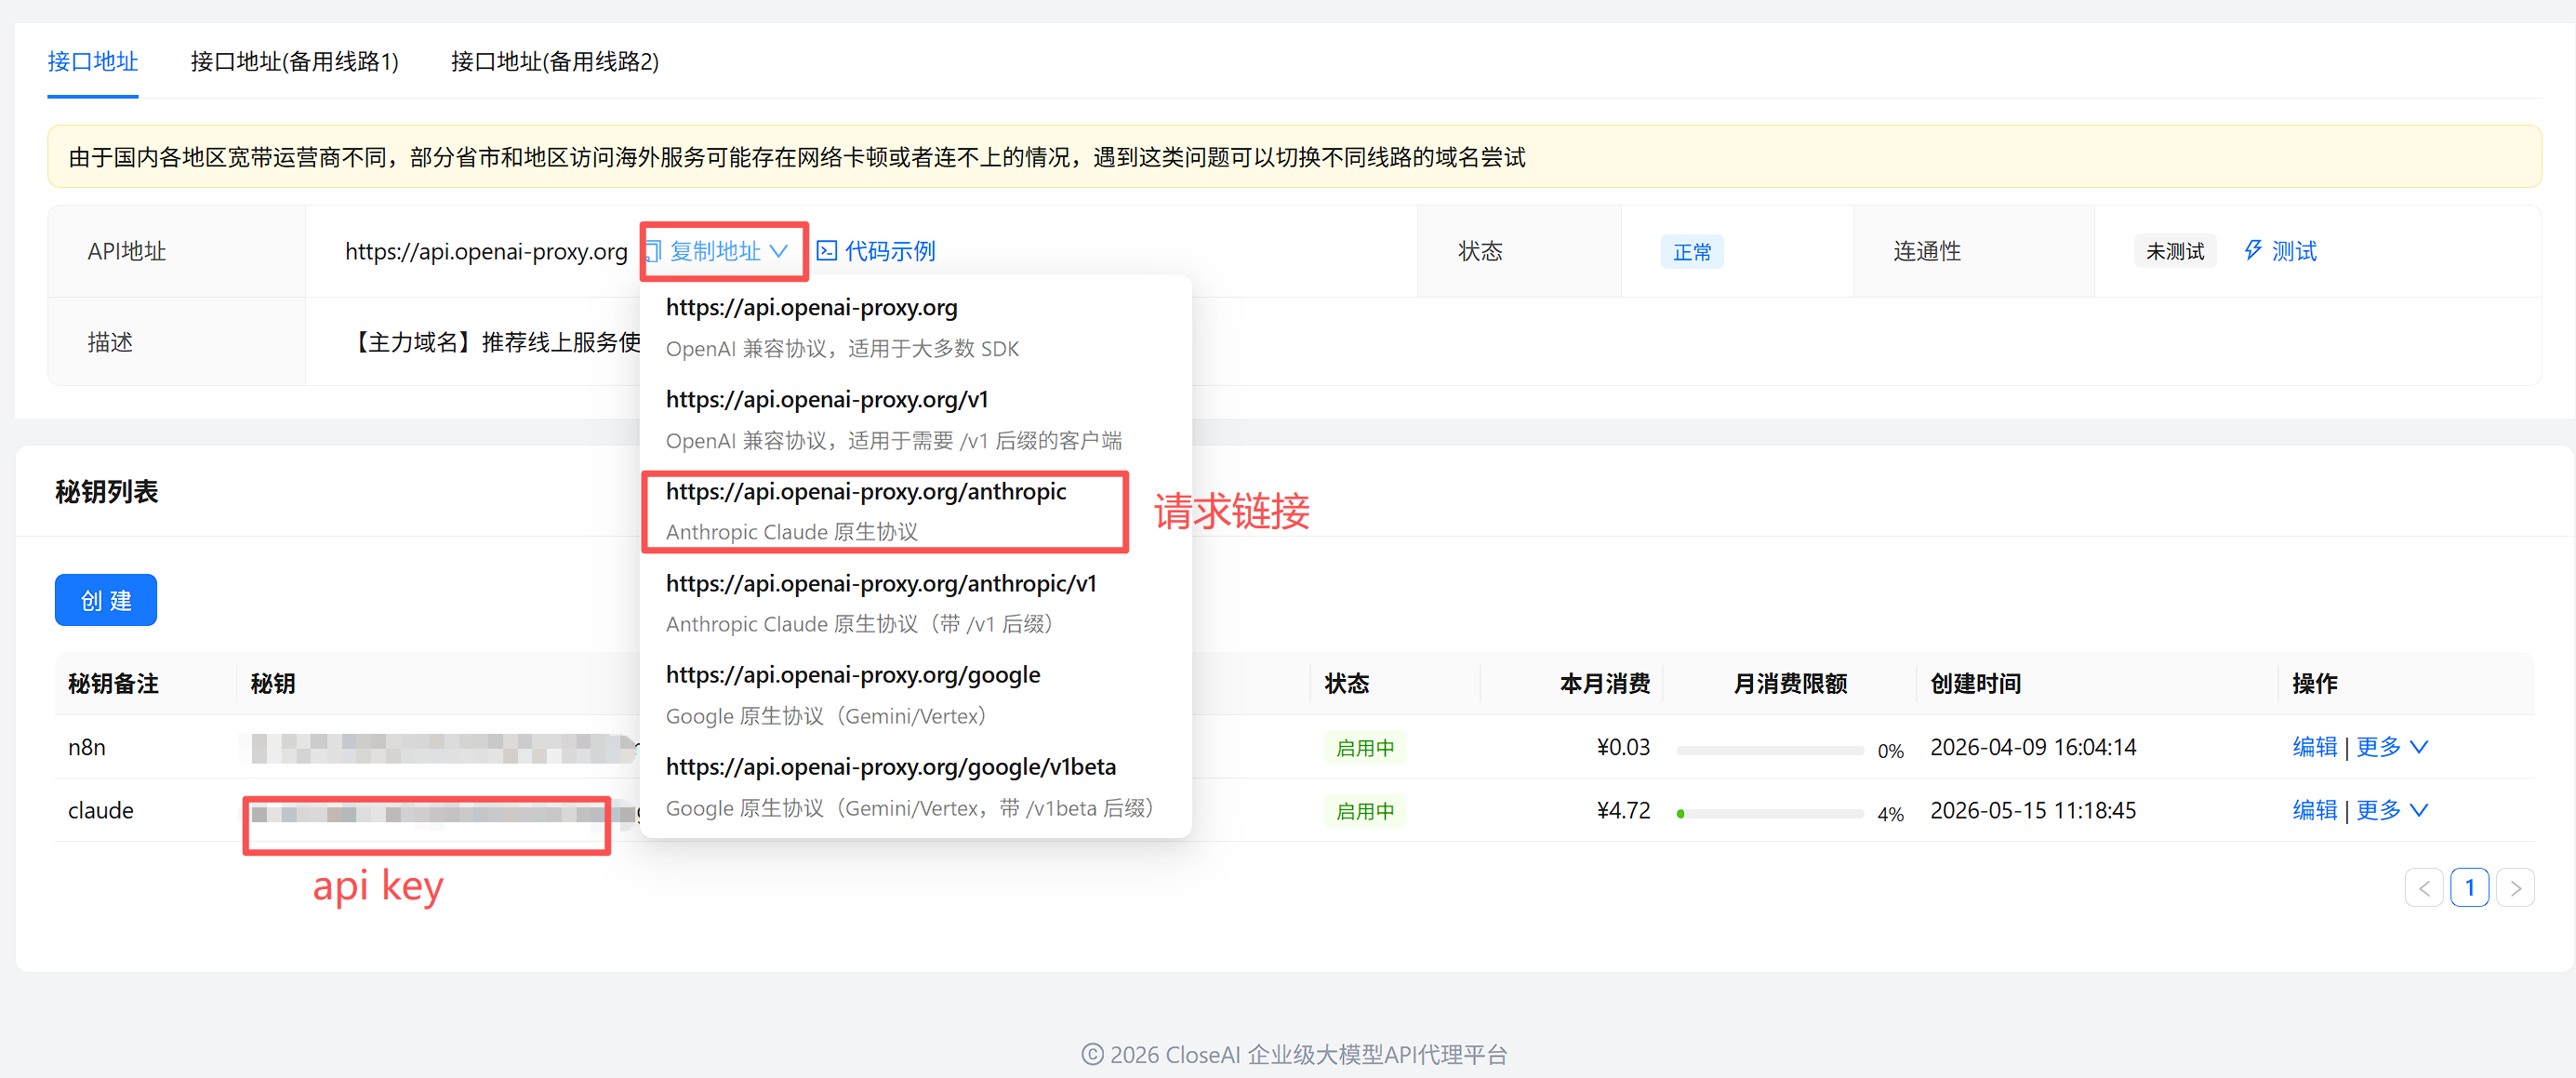Click the claude key name cell

100,810
